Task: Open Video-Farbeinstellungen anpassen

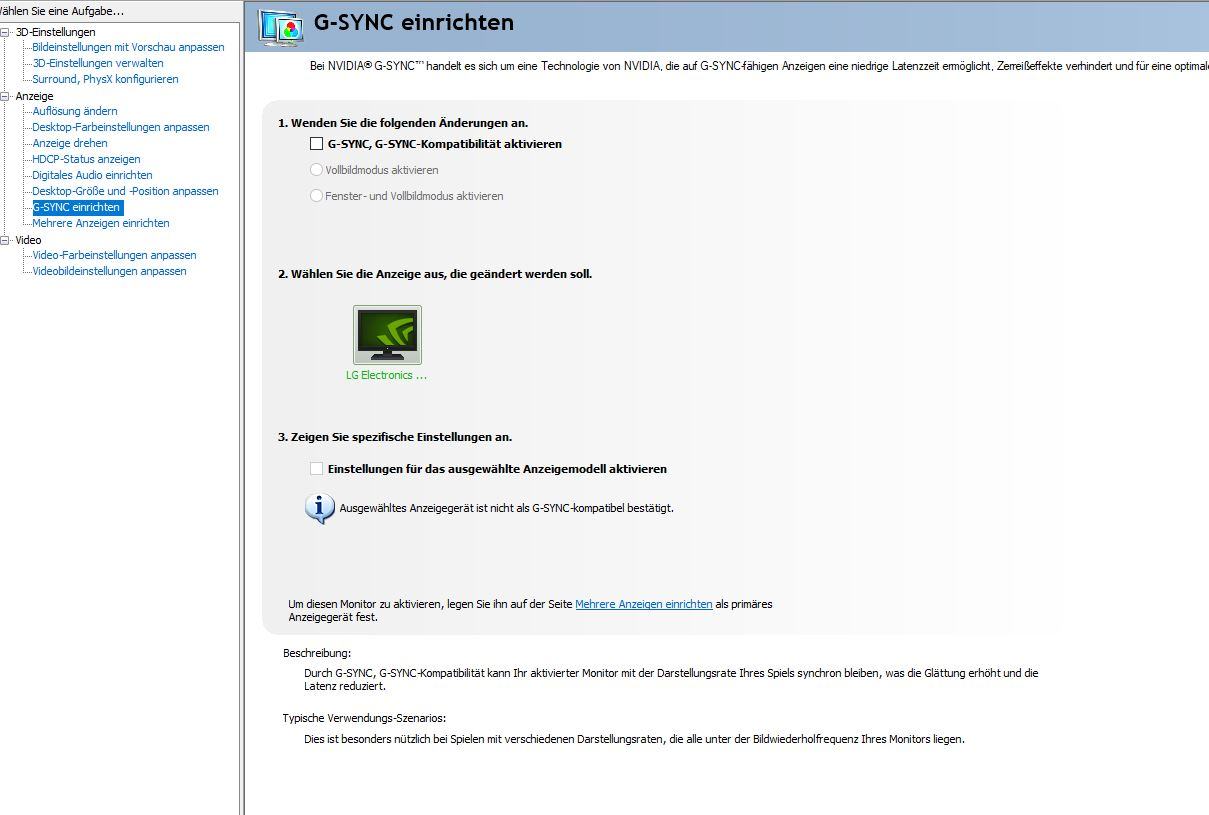Action: 114,255
